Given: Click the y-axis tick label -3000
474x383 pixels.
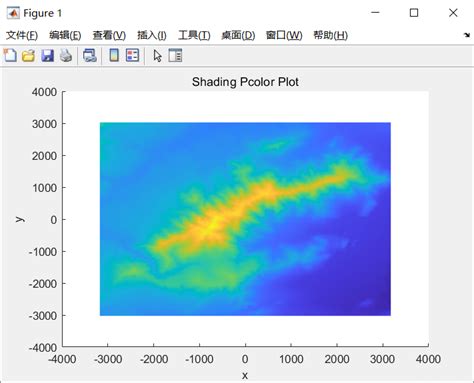Looking at the screenshot, I should pyautogui.click(x=42, y=316).
